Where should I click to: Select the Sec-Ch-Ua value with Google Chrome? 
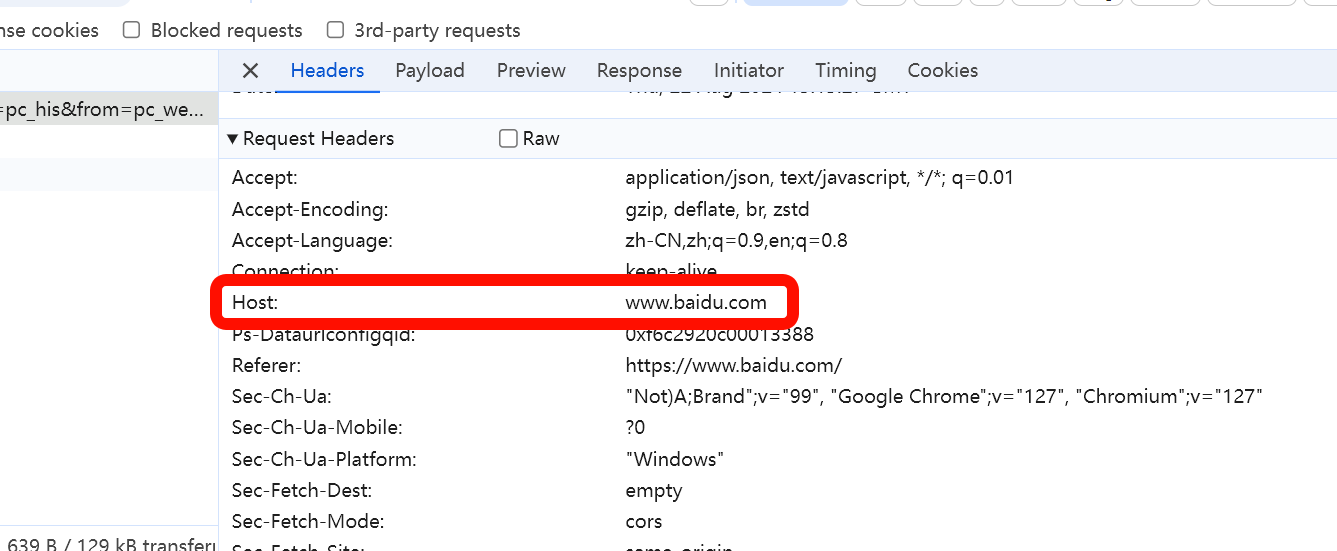944,397
